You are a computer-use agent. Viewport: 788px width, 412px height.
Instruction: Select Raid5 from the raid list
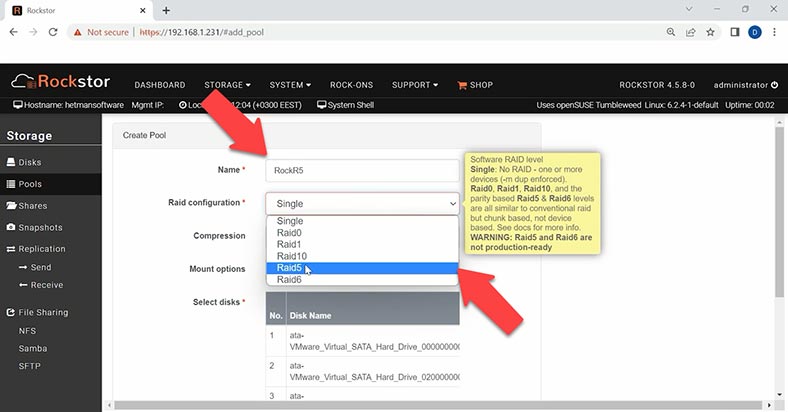[x=362, y=268]
